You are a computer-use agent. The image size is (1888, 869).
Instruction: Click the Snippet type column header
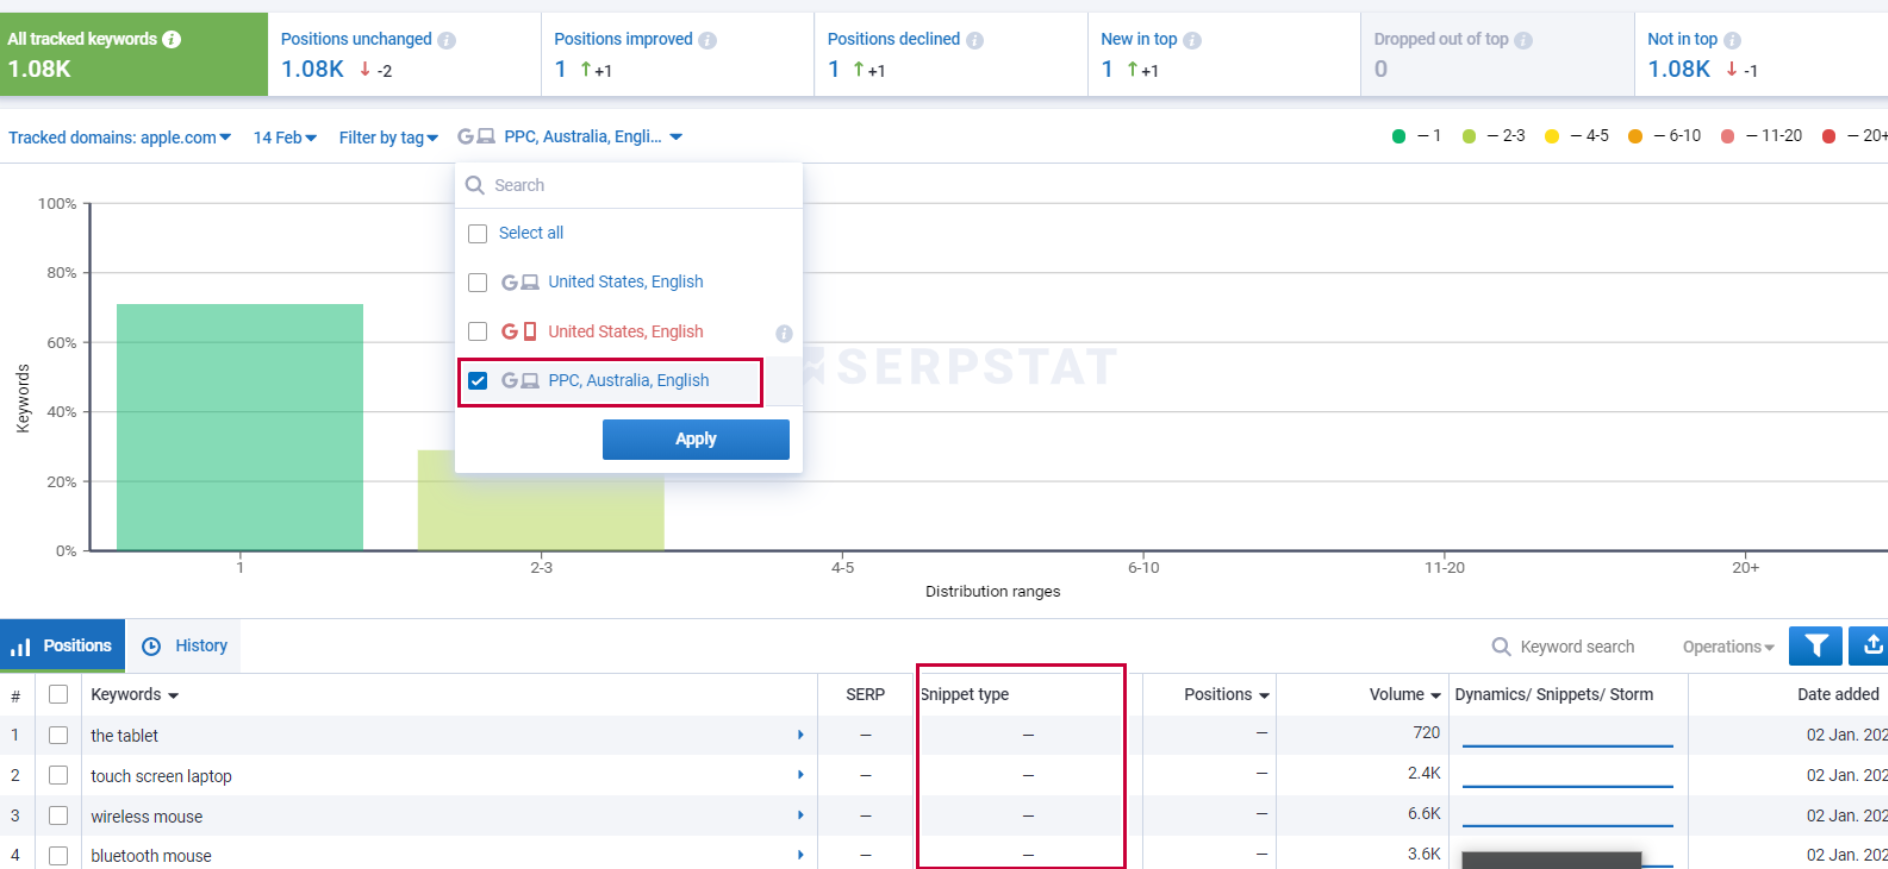(965, 694)
